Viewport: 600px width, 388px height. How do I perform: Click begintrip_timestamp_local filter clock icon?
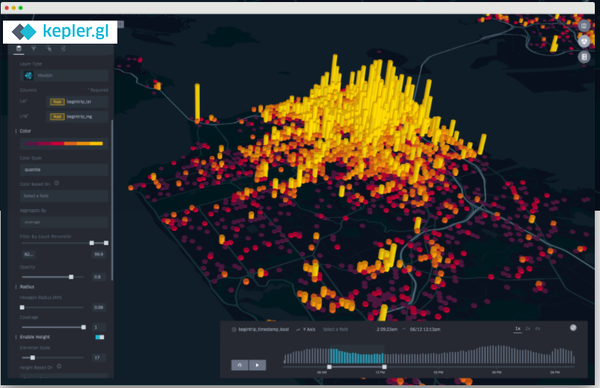point(234,329)
